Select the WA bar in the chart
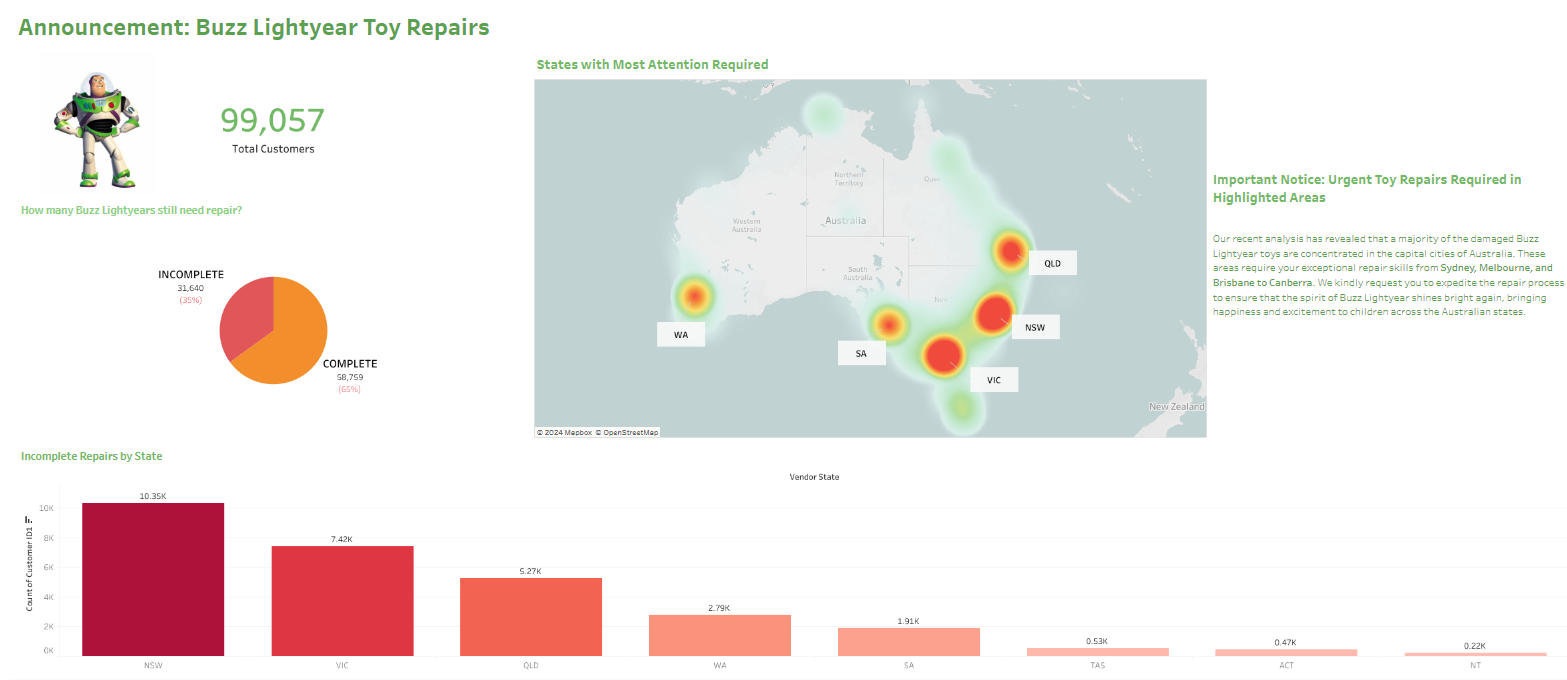The height and width of the screenshot is (680, 1567). pos(720,635)
